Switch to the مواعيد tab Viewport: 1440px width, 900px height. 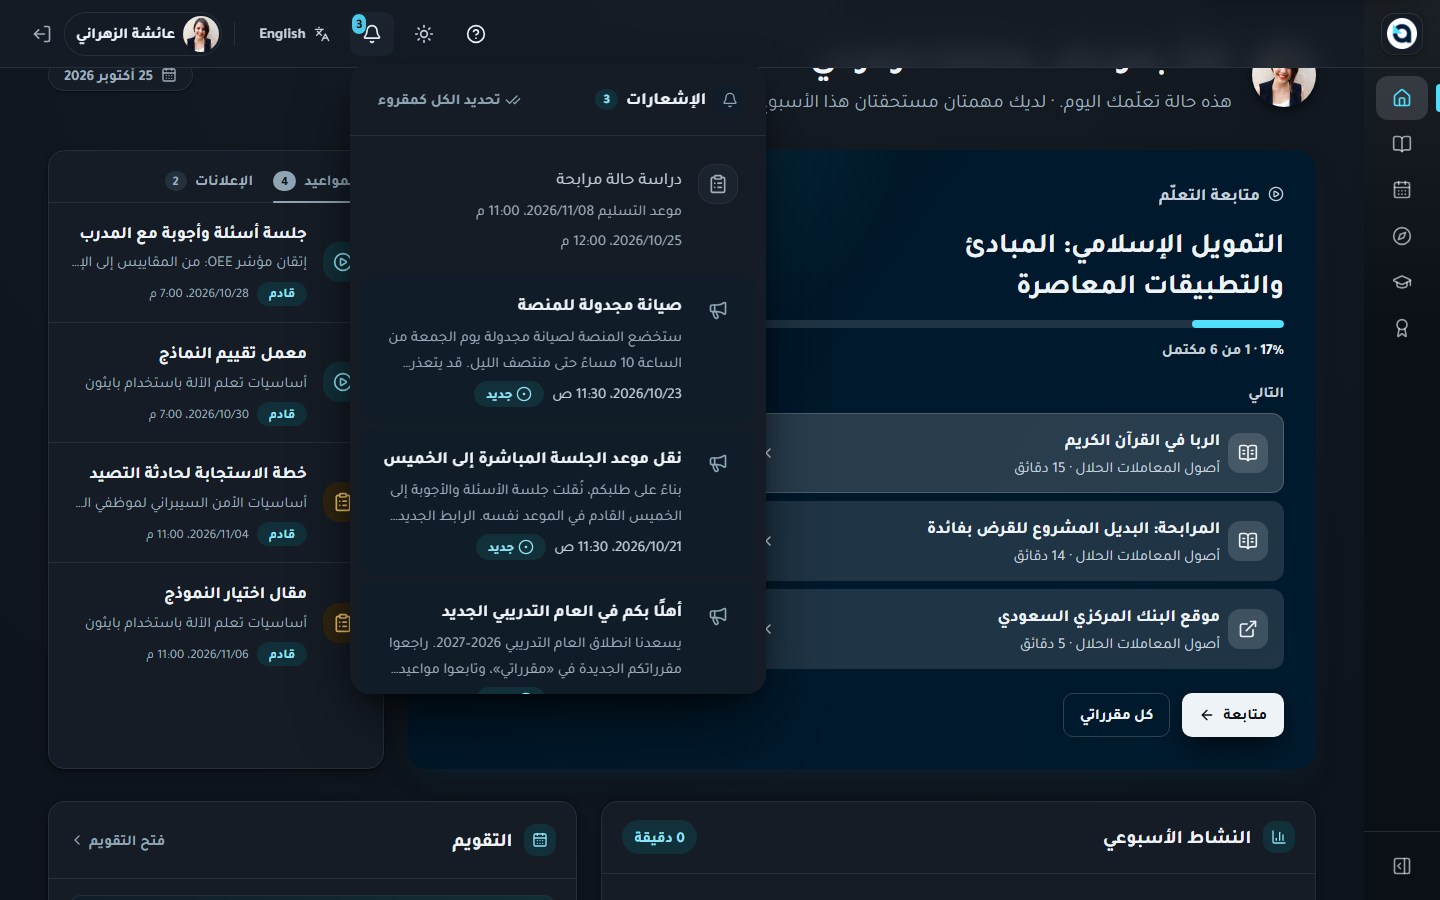[312, 181]
